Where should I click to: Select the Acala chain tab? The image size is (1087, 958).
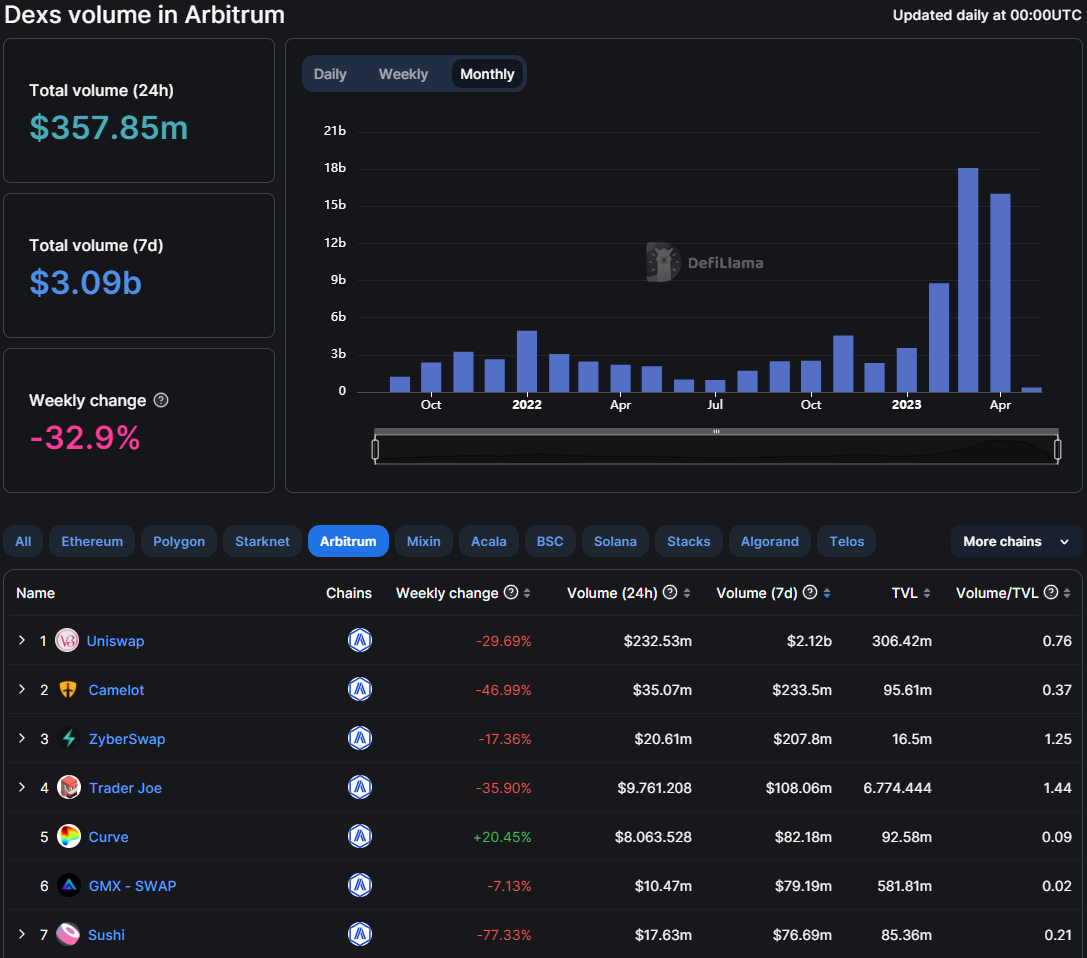[489, 541]
